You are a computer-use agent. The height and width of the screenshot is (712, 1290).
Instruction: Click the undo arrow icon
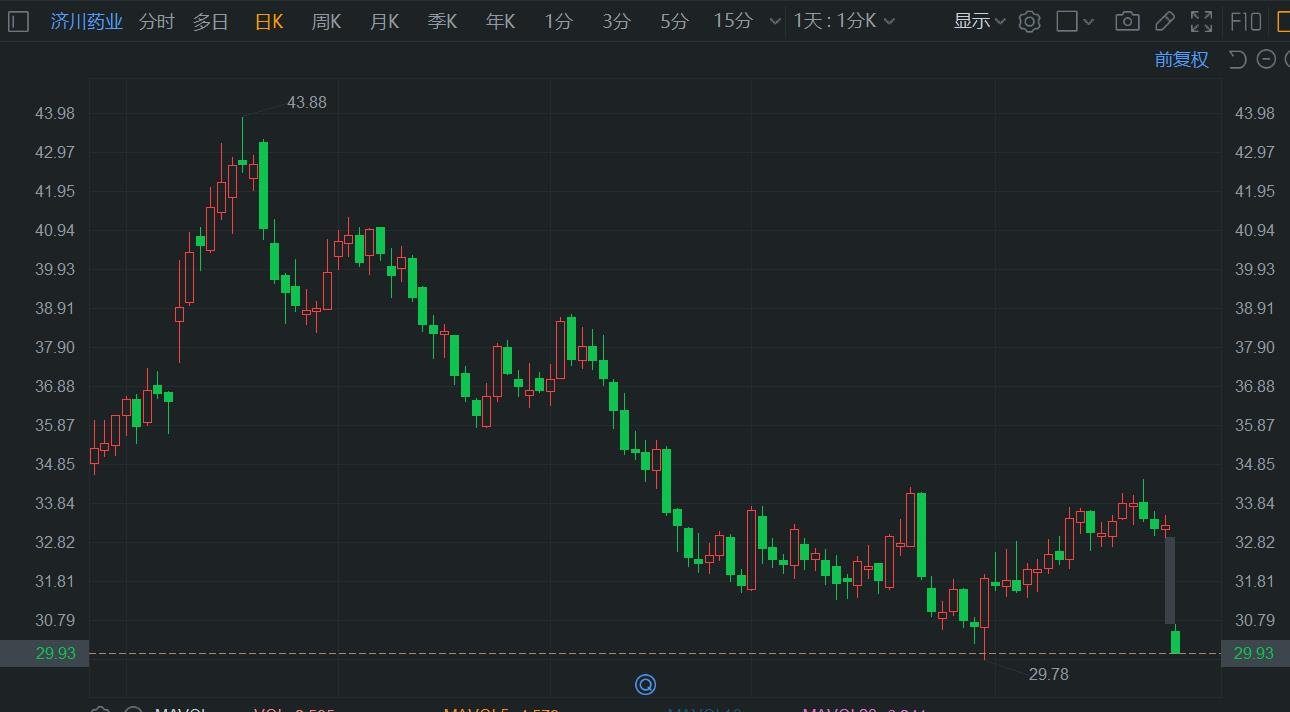pyautogui.click(x=1237, y=59)
